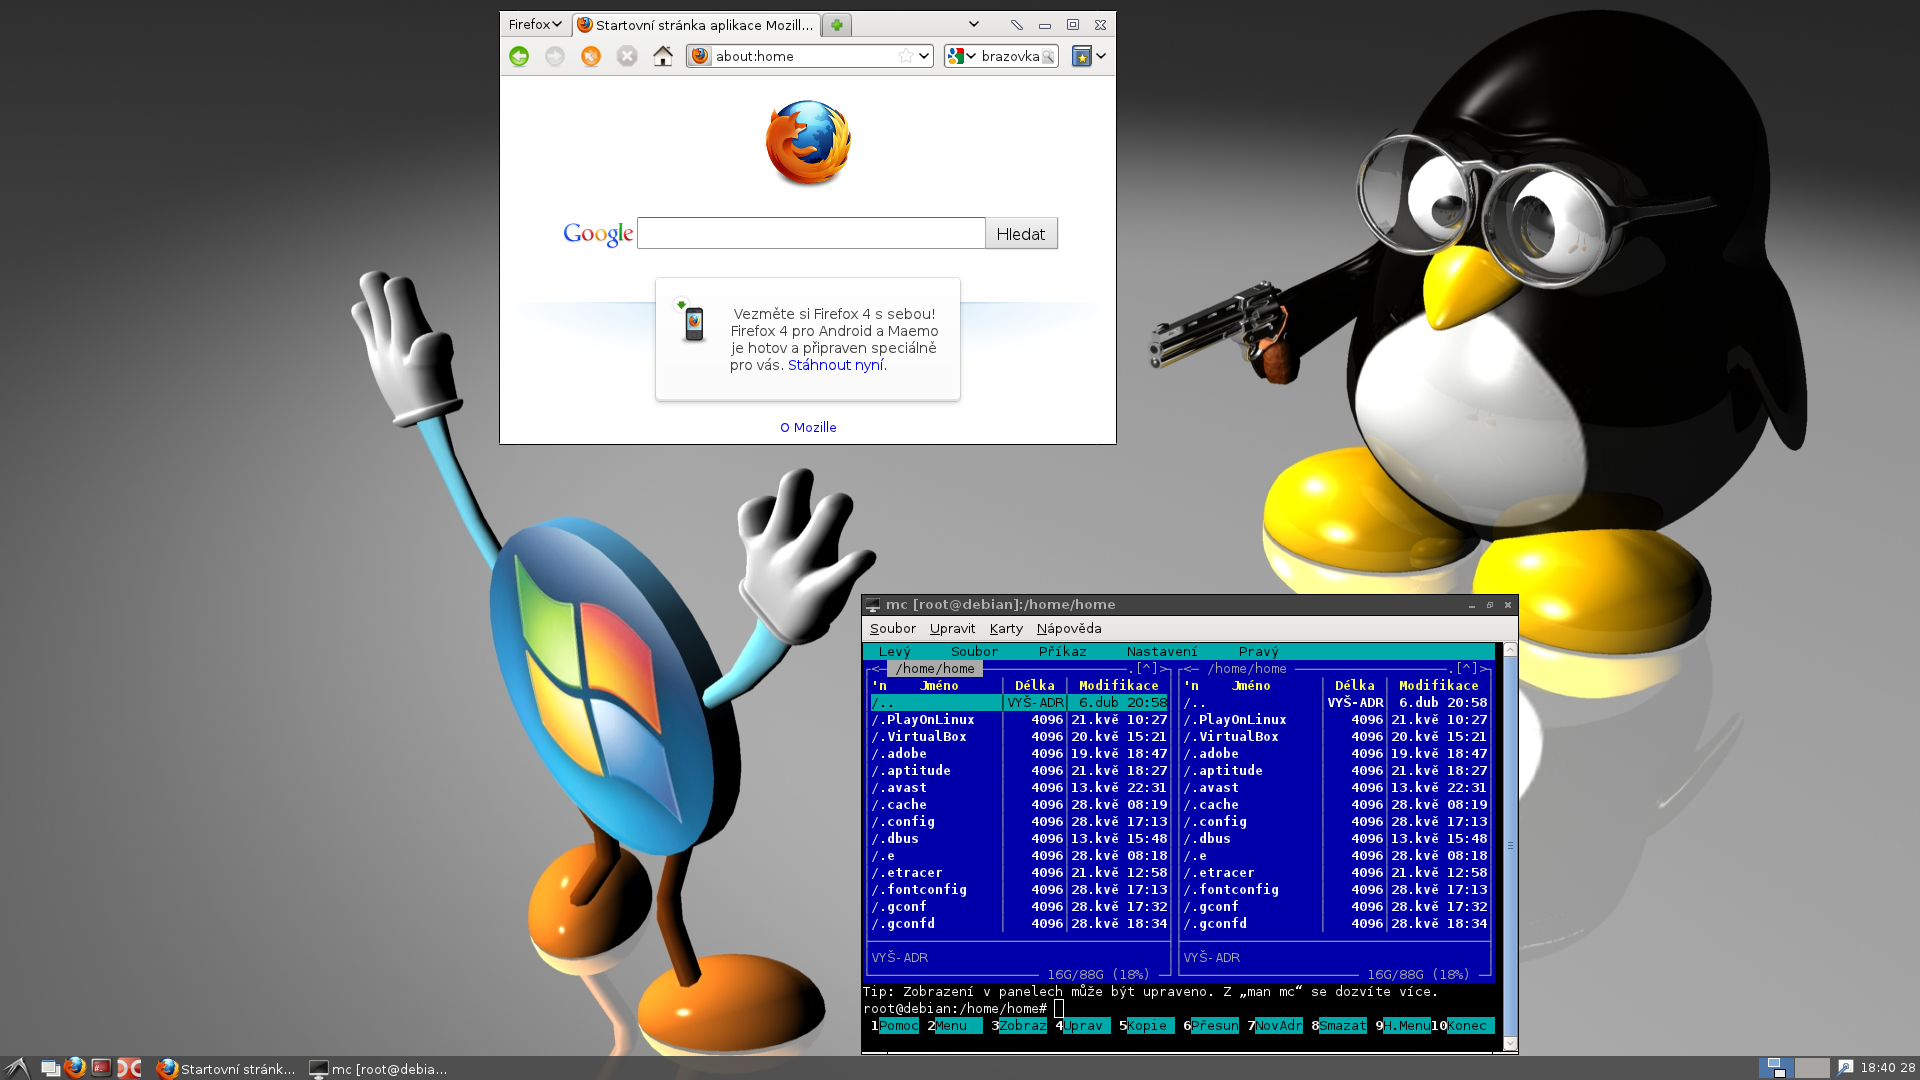Select .fontconfig in the left mc panel
Screen dimensions: 1920x1080
point(1018,889)
